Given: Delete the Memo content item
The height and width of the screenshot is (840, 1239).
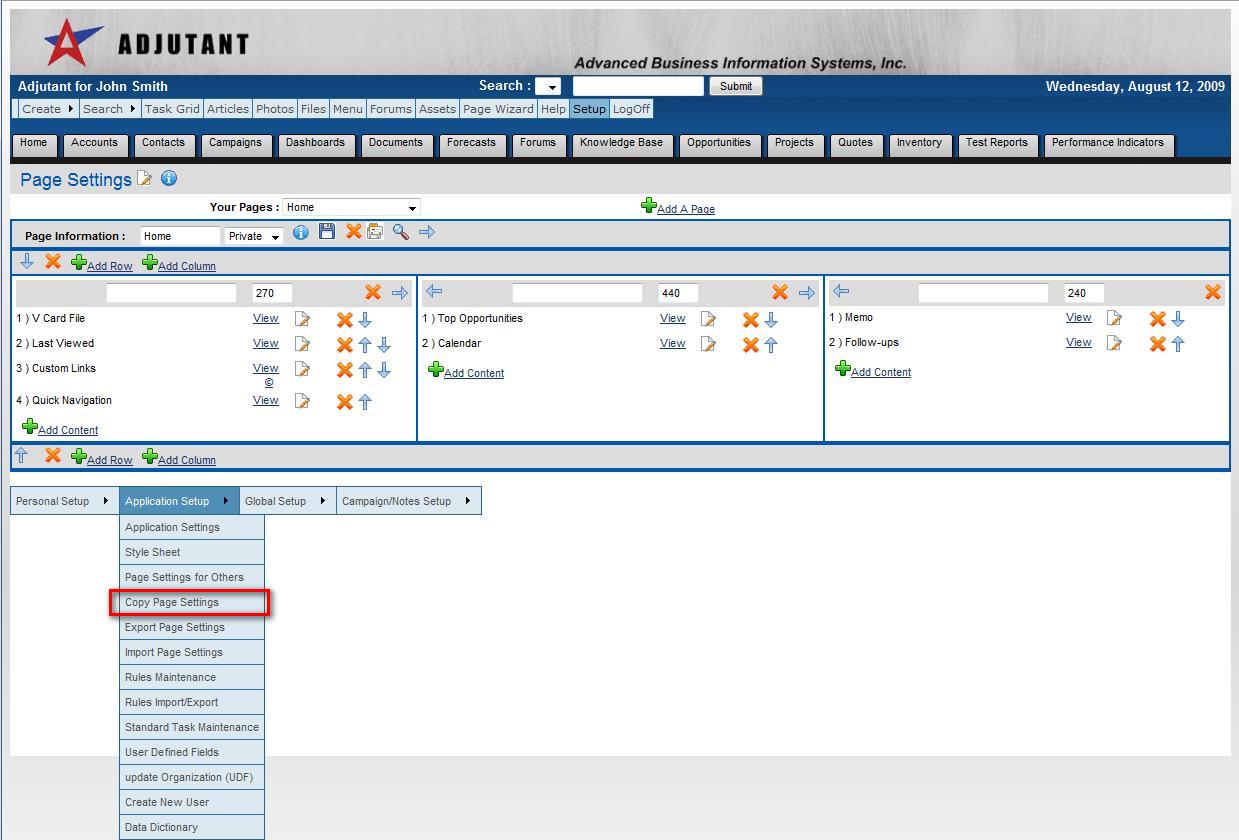Looking at the screenshot, I should (1157, 319).
